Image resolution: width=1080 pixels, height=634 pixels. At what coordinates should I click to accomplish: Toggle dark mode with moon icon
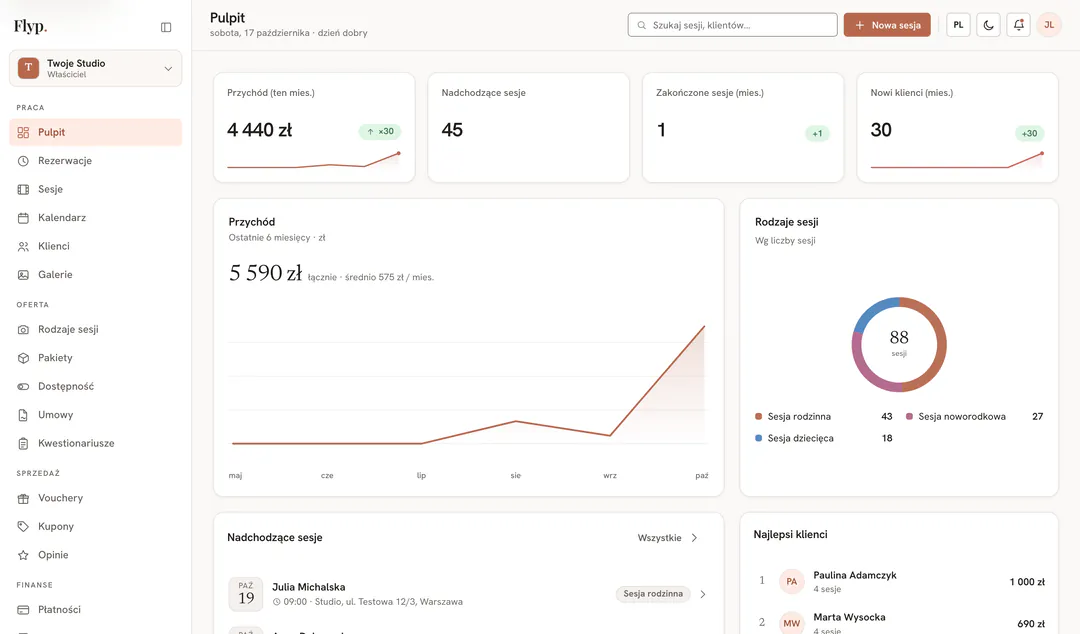click(x=988, y=25)
